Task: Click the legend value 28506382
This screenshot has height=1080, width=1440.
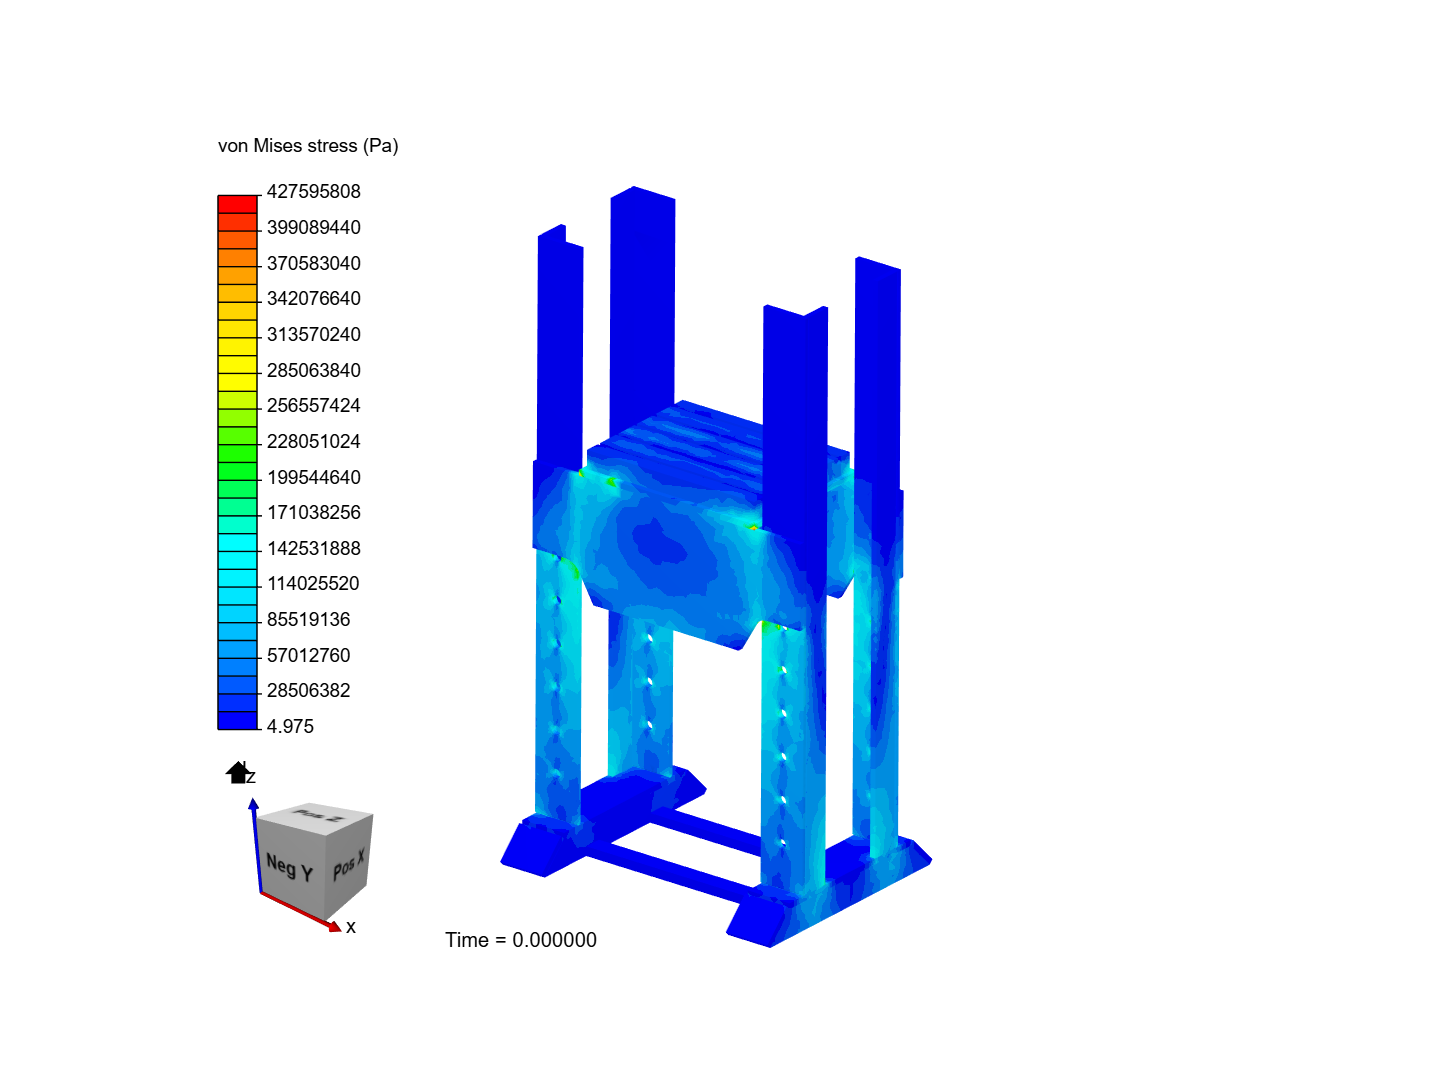Action: 309,691
